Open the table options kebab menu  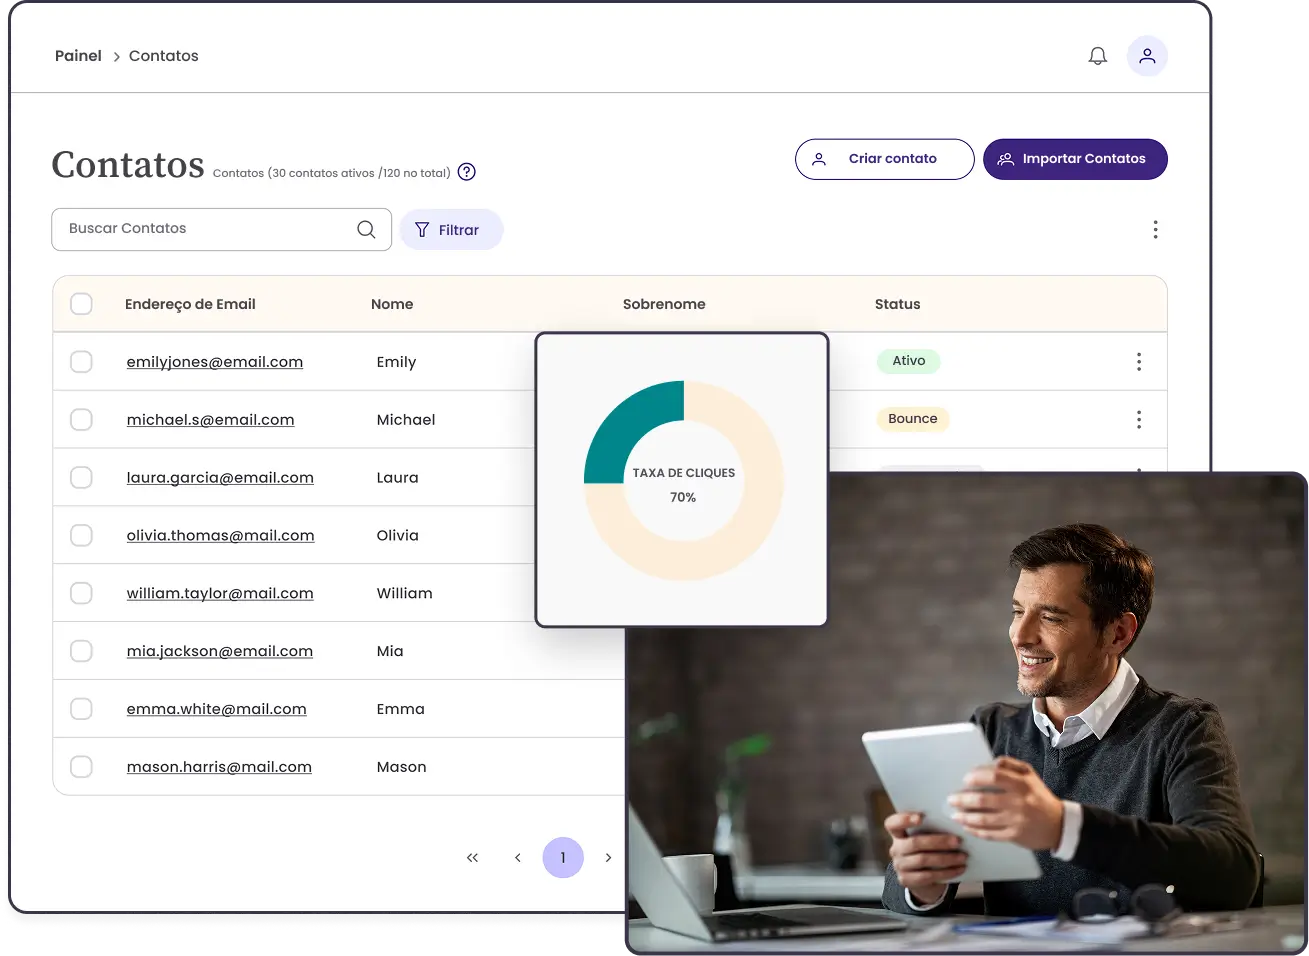pyautogui.click(x=1155, y=229)
